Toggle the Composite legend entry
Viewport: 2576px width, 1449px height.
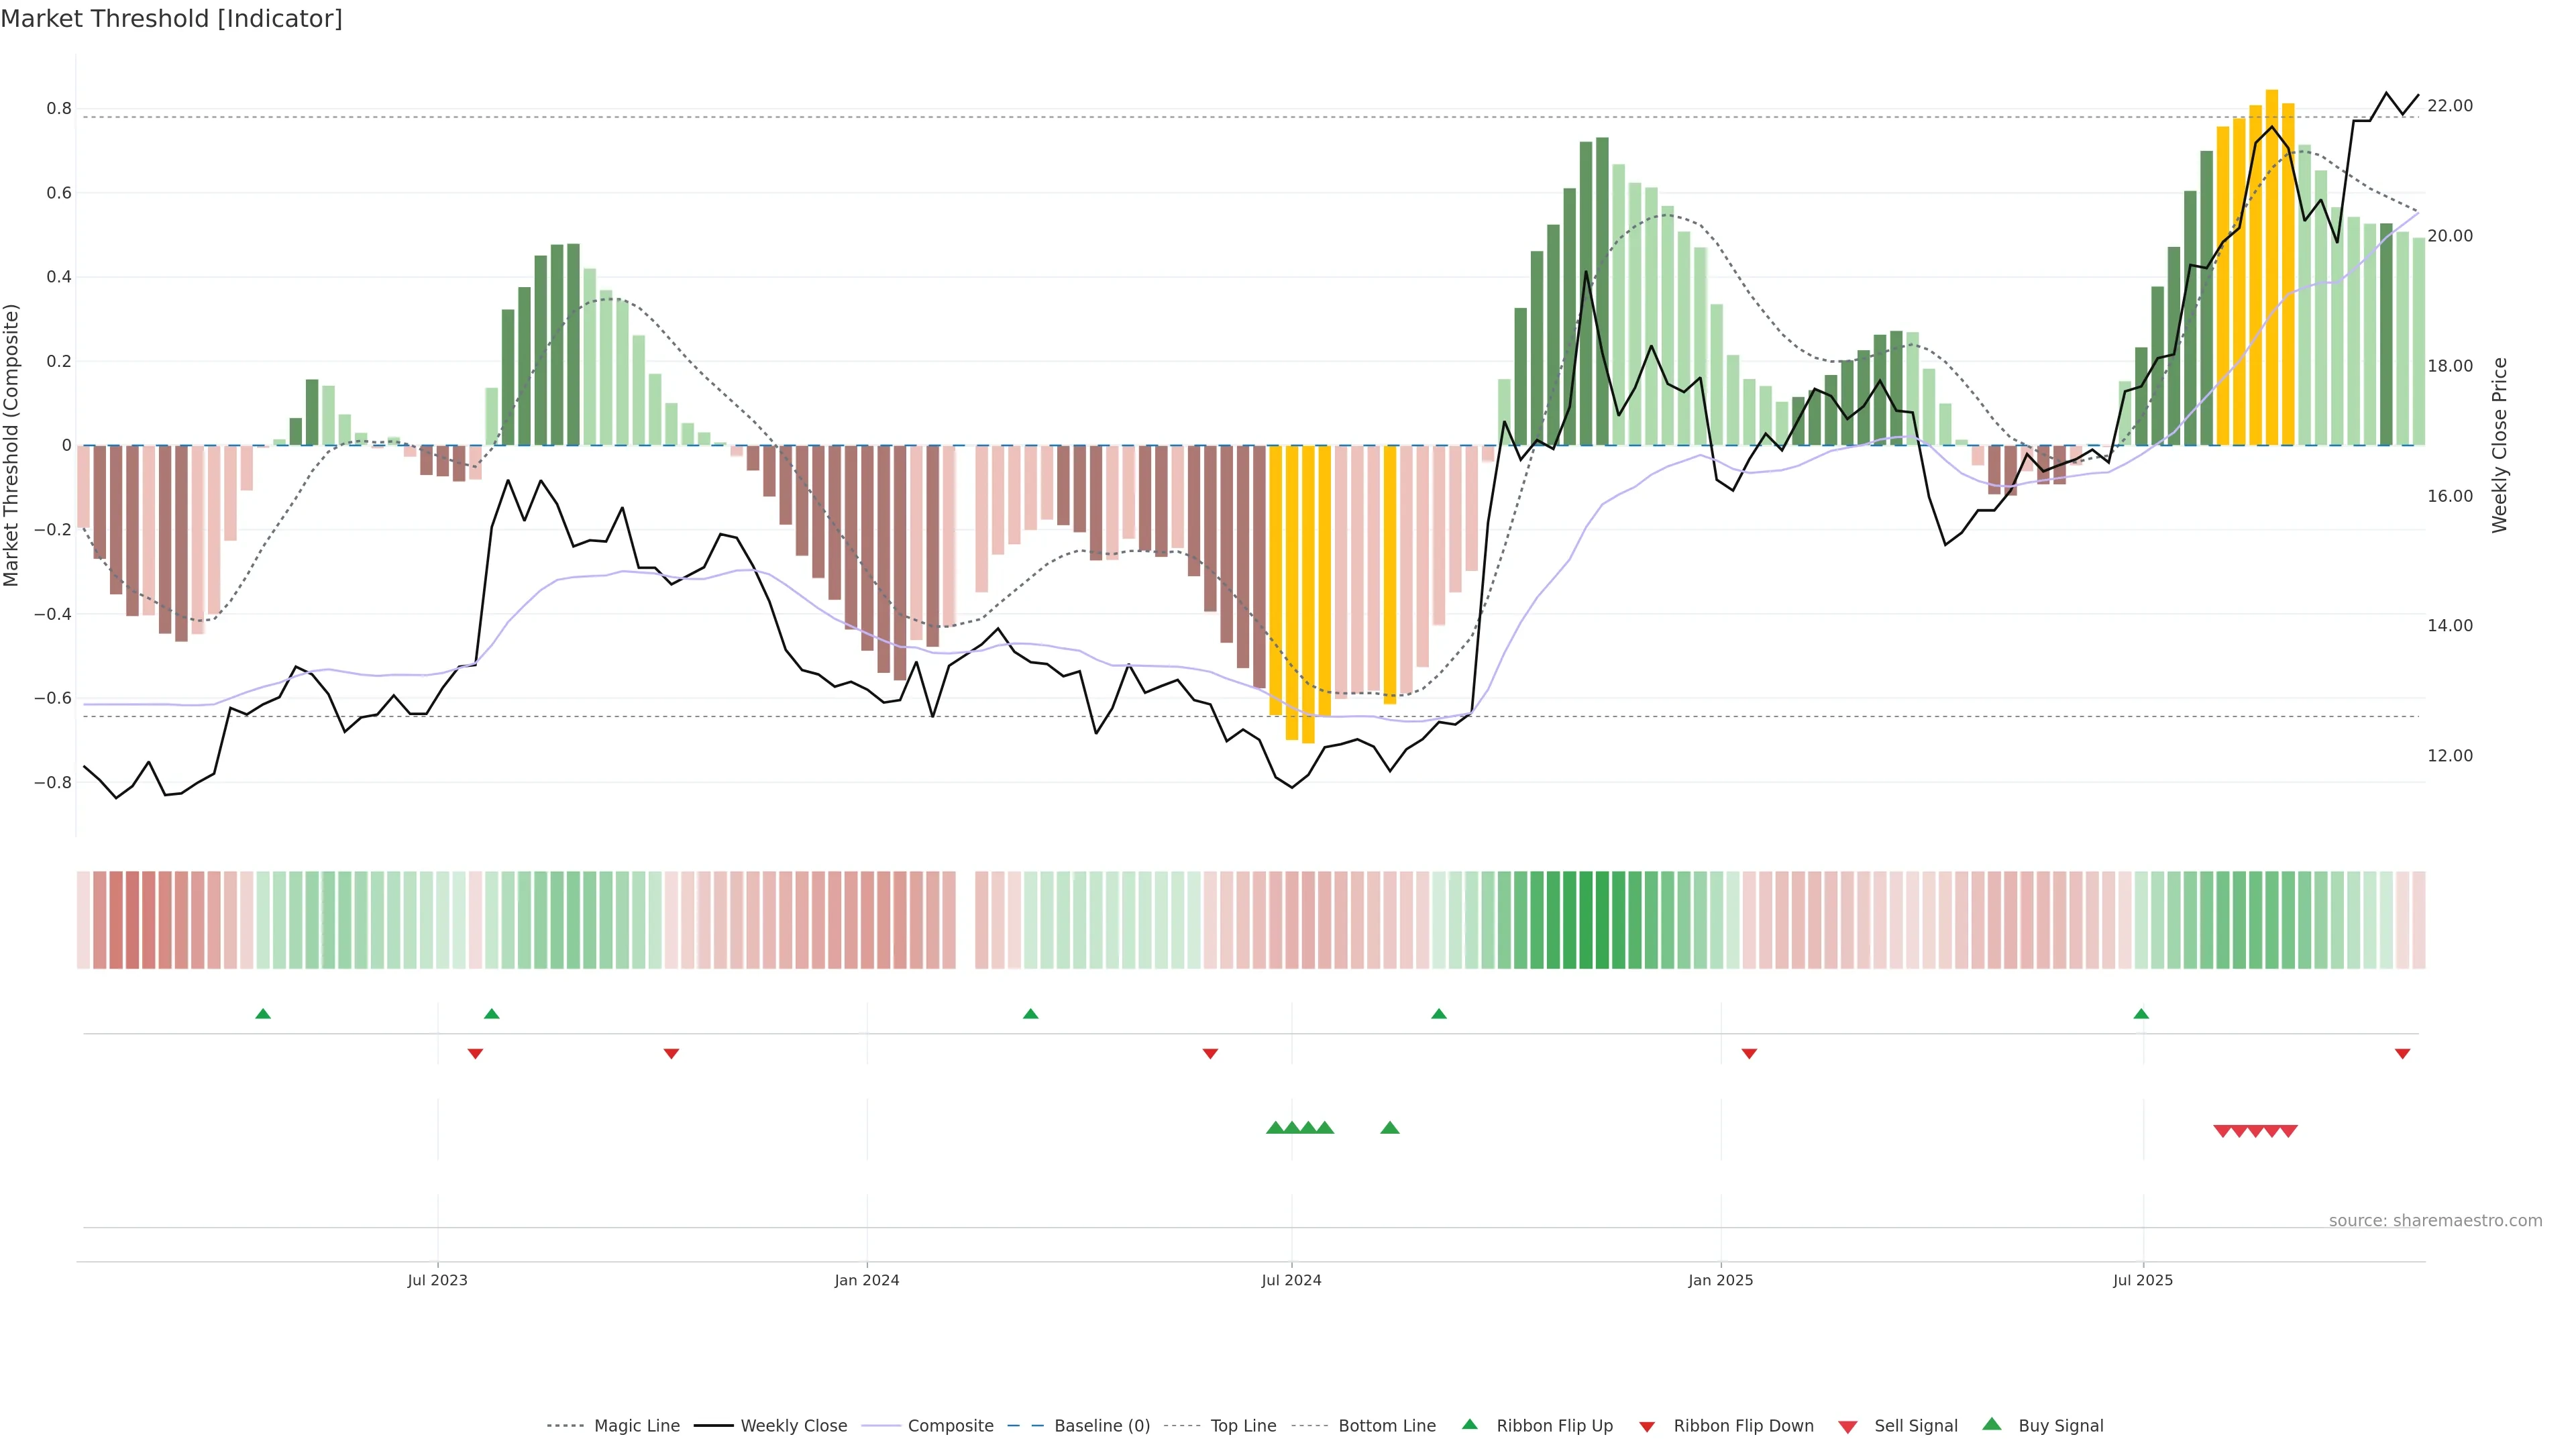tap(950, 1426)
